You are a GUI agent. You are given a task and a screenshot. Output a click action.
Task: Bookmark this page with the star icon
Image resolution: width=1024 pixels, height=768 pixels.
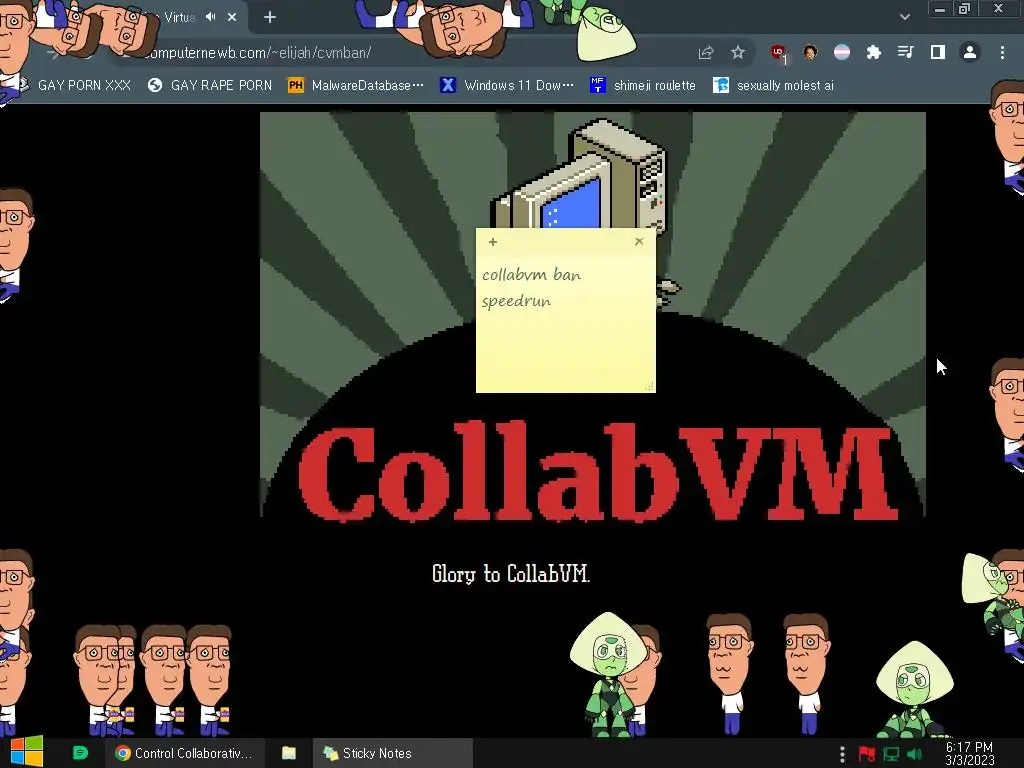click(738, 52)
